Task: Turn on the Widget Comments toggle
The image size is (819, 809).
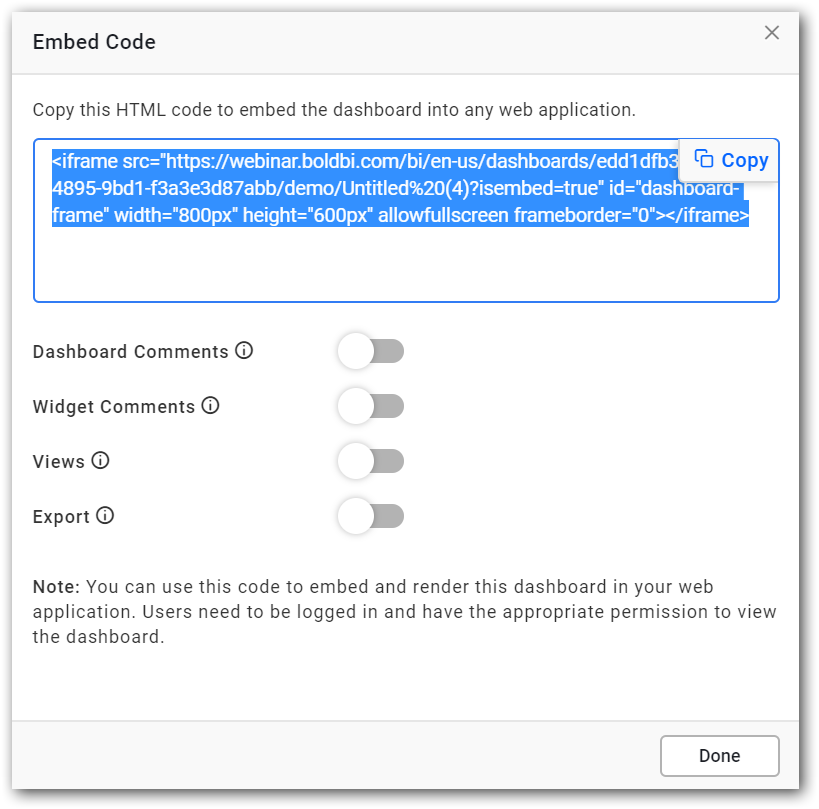Action: pos(371,406)
